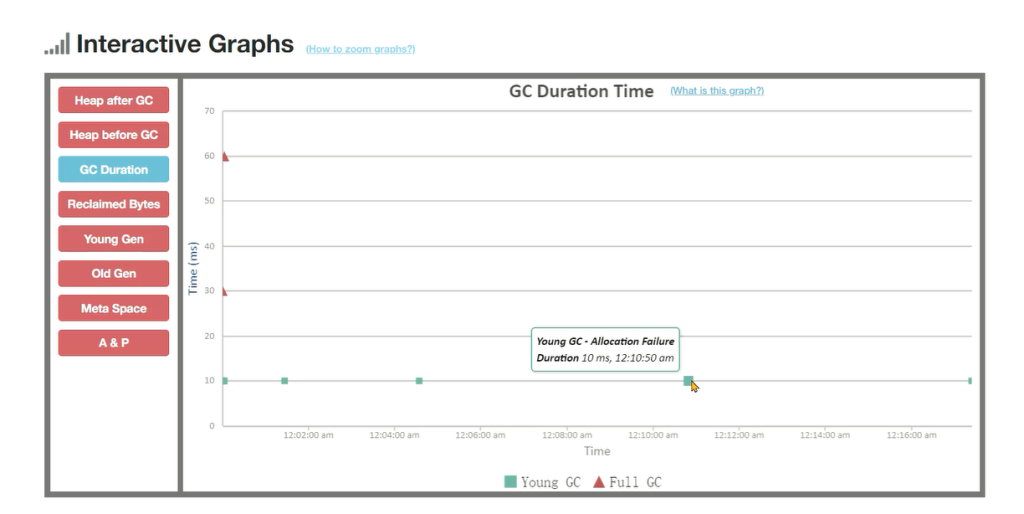
Task: Open the How to zoom graphs link
Action: tap(360, 49)
